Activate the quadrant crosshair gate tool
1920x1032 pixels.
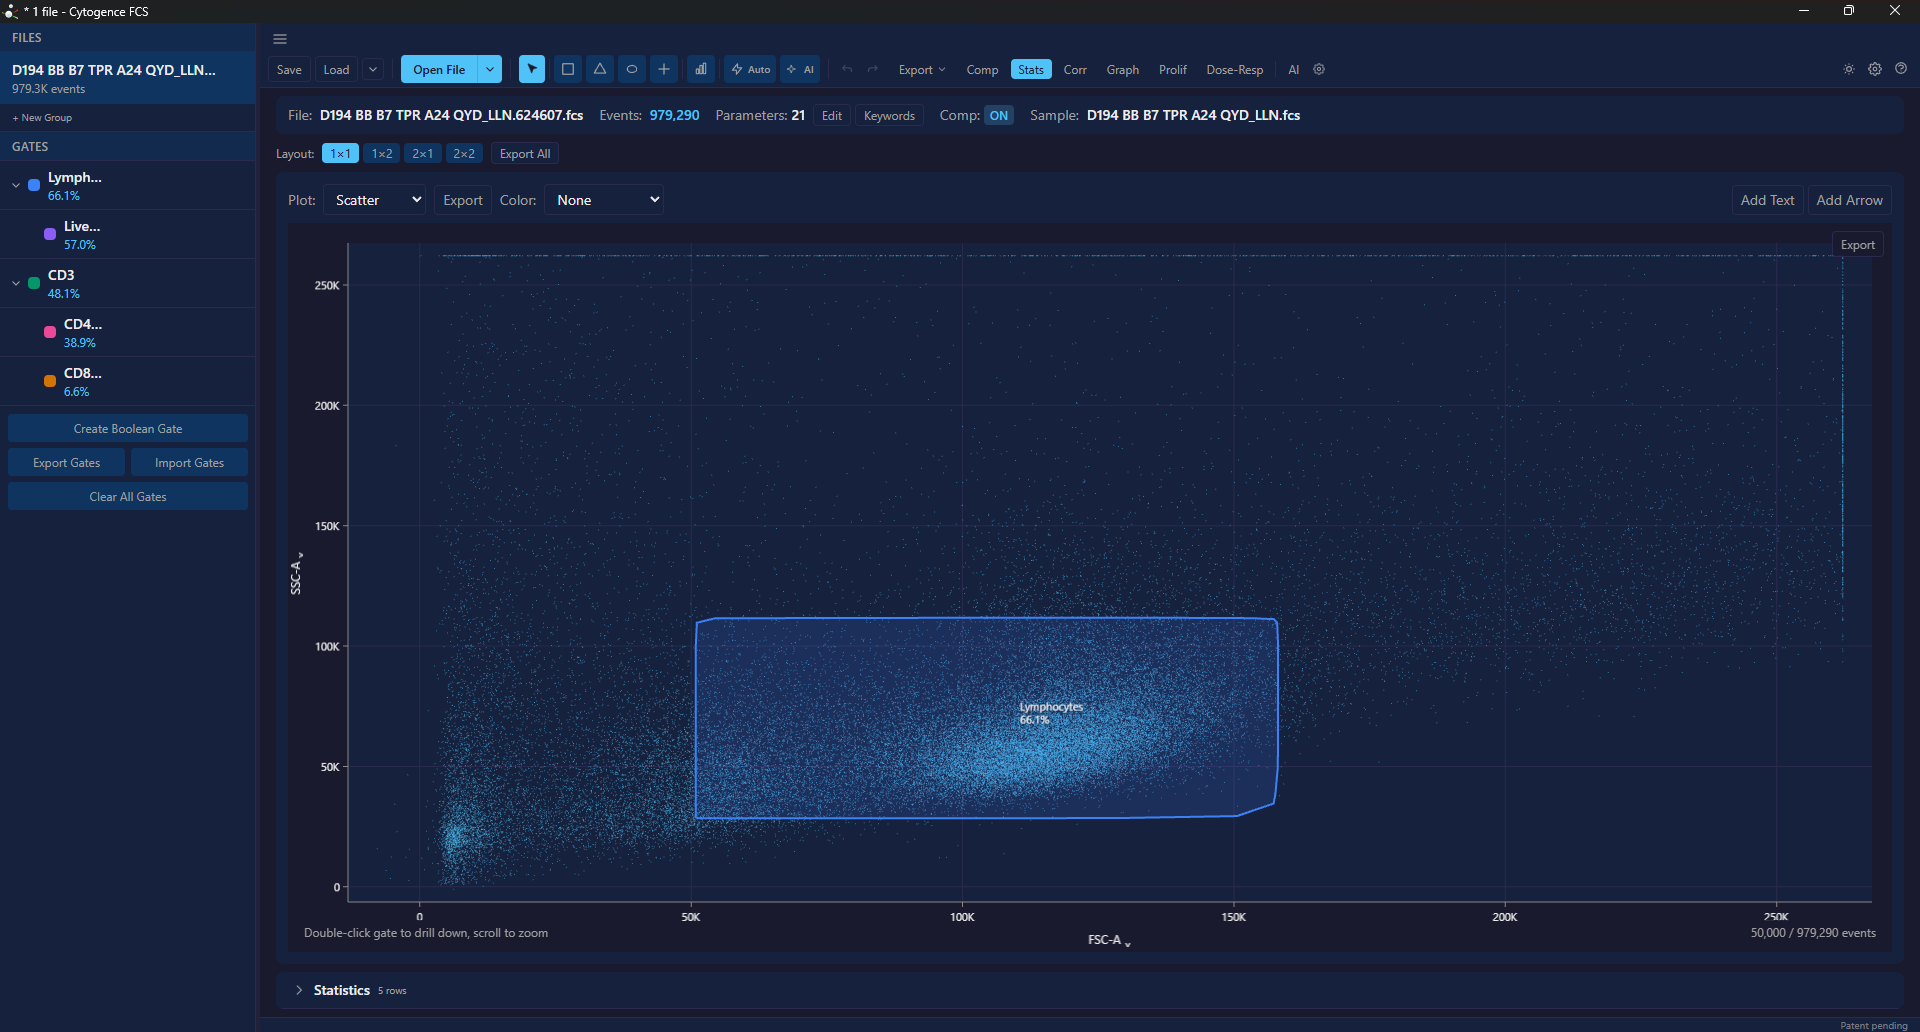click(x=664, y=69)
